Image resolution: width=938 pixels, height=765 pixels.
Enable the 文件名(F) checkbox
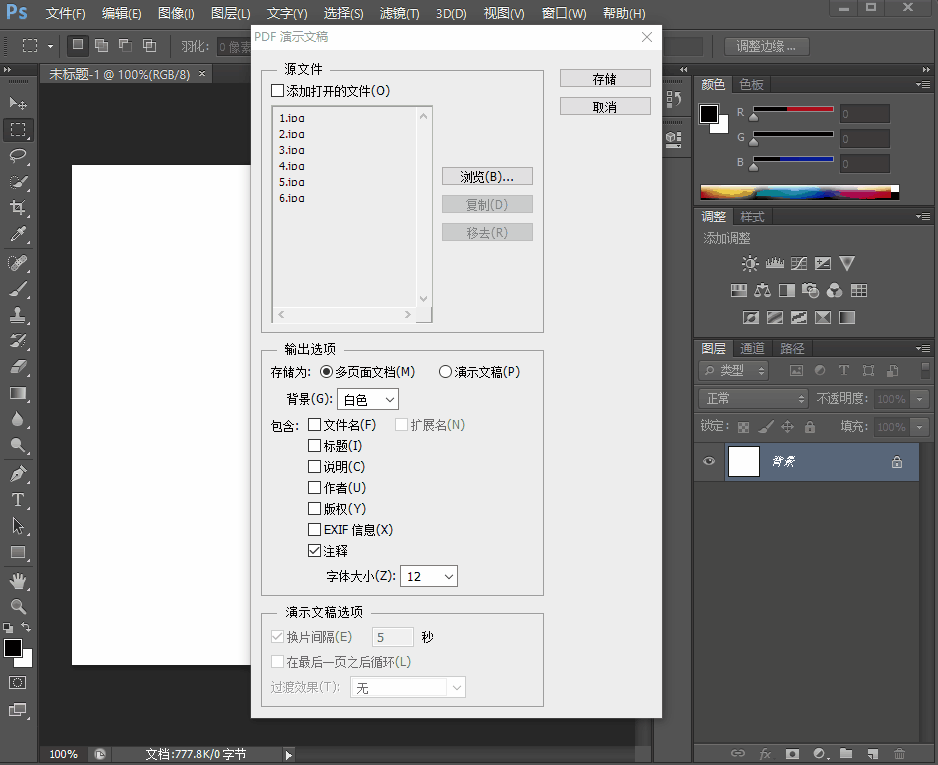[316, 424]
